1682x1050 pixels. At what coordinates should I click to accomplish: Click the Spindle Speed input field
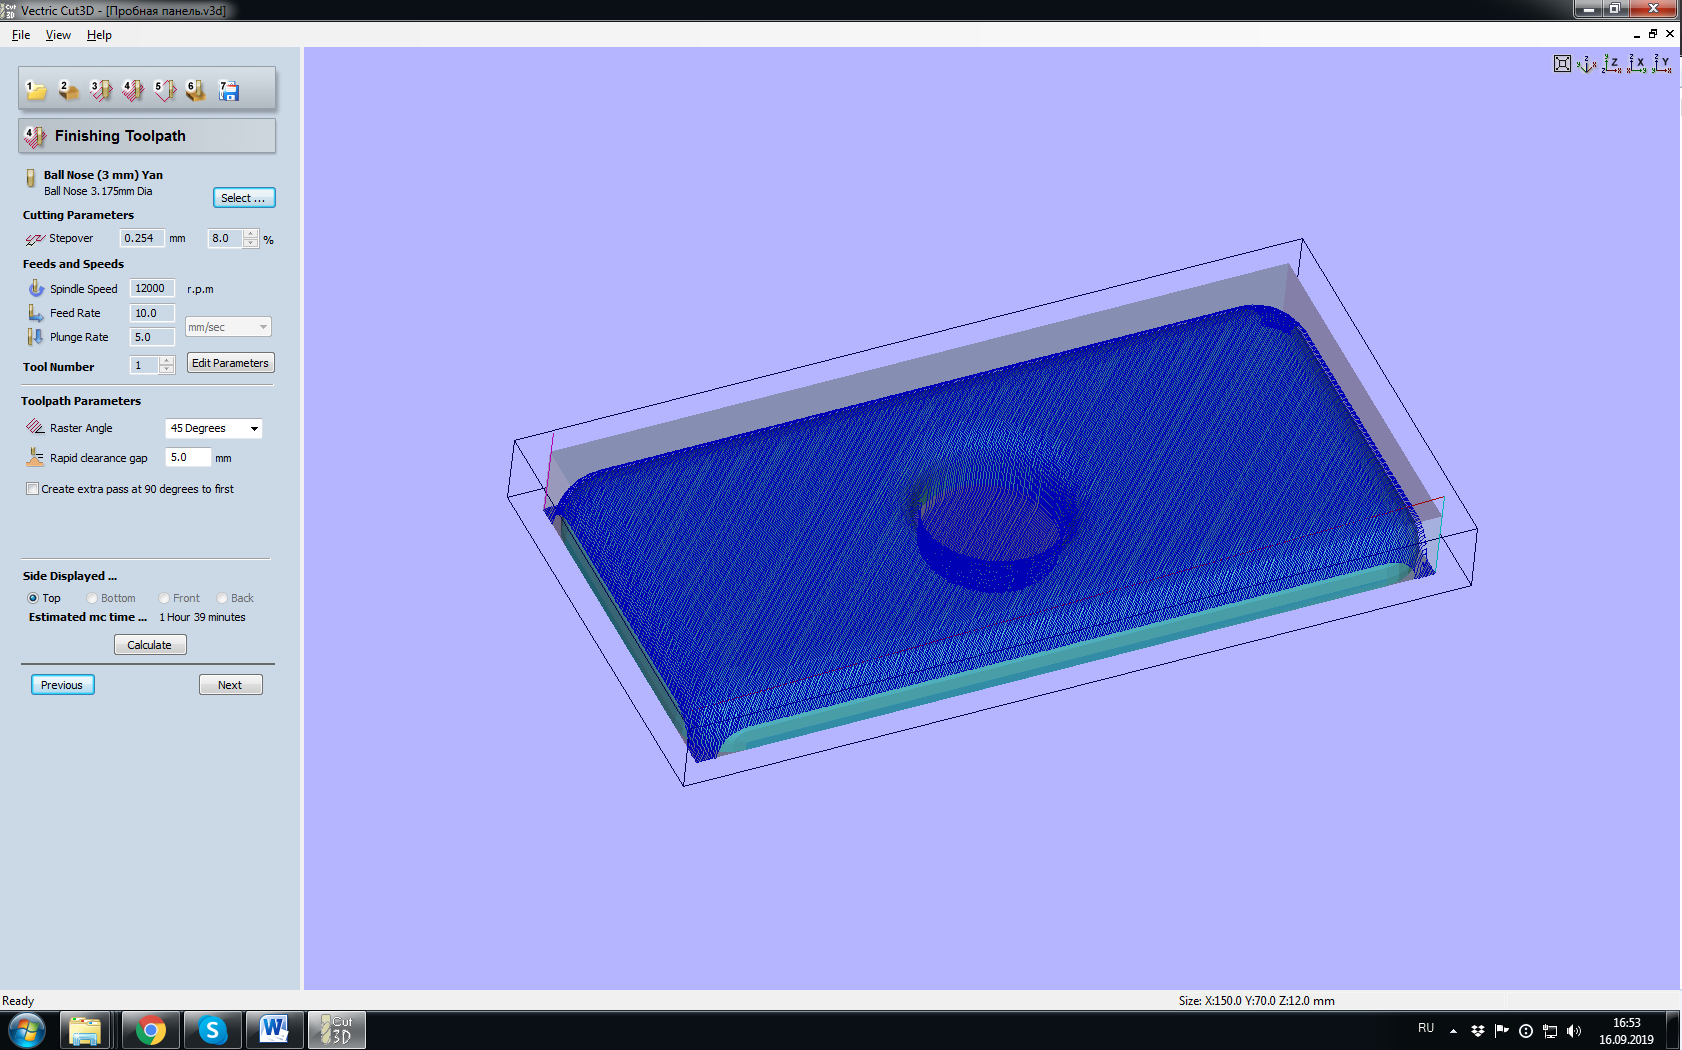[152, 288]
